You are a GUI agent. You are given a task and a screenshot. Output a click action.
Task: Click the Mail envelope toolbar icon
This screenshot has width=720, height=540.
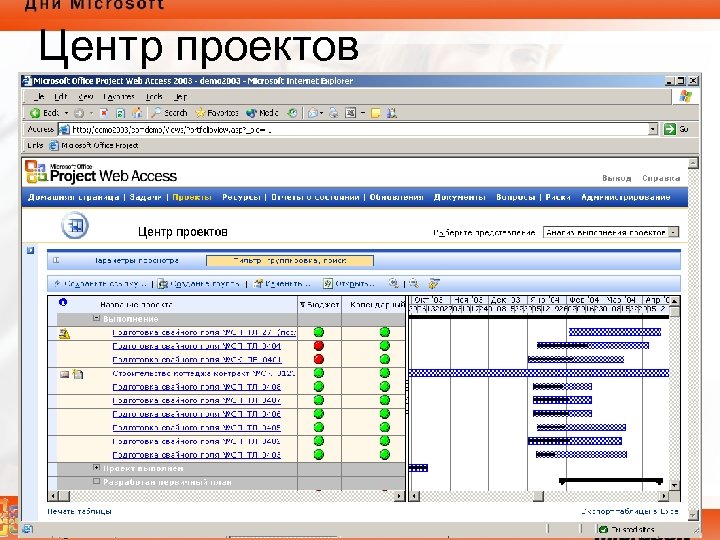(x=313, y=113)
